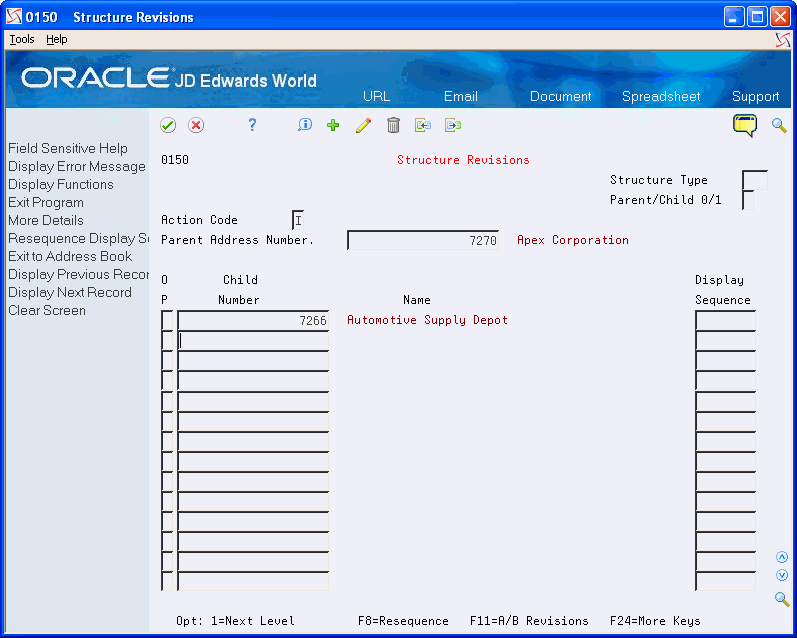This screenshot has width=797, height=638.
Task: Click the yellow pencil Change icon
Action: pos(363,125)
